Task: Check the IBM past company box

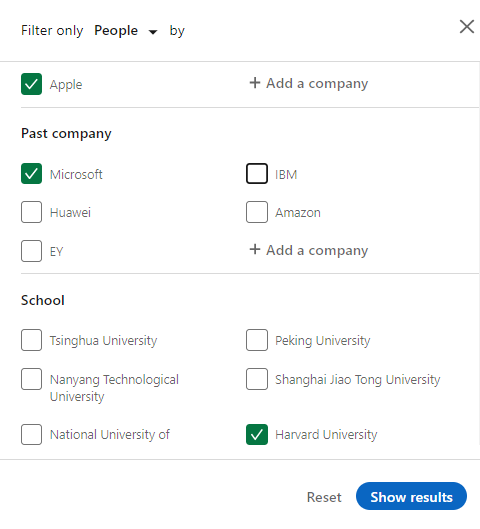Action: point(257,174)
